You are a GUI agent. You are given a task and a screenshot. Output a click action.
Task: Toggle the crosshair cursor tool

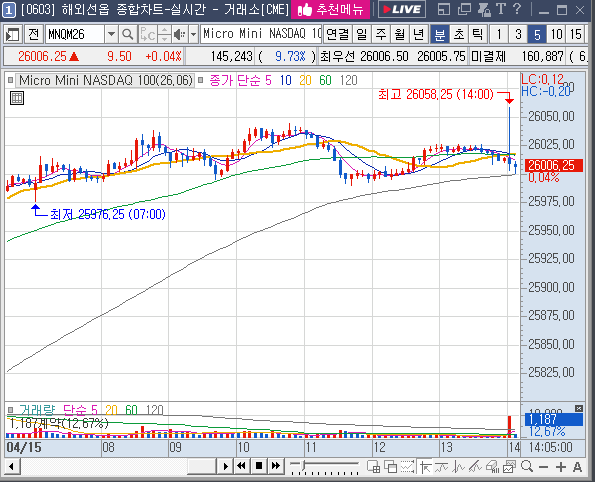425,466
